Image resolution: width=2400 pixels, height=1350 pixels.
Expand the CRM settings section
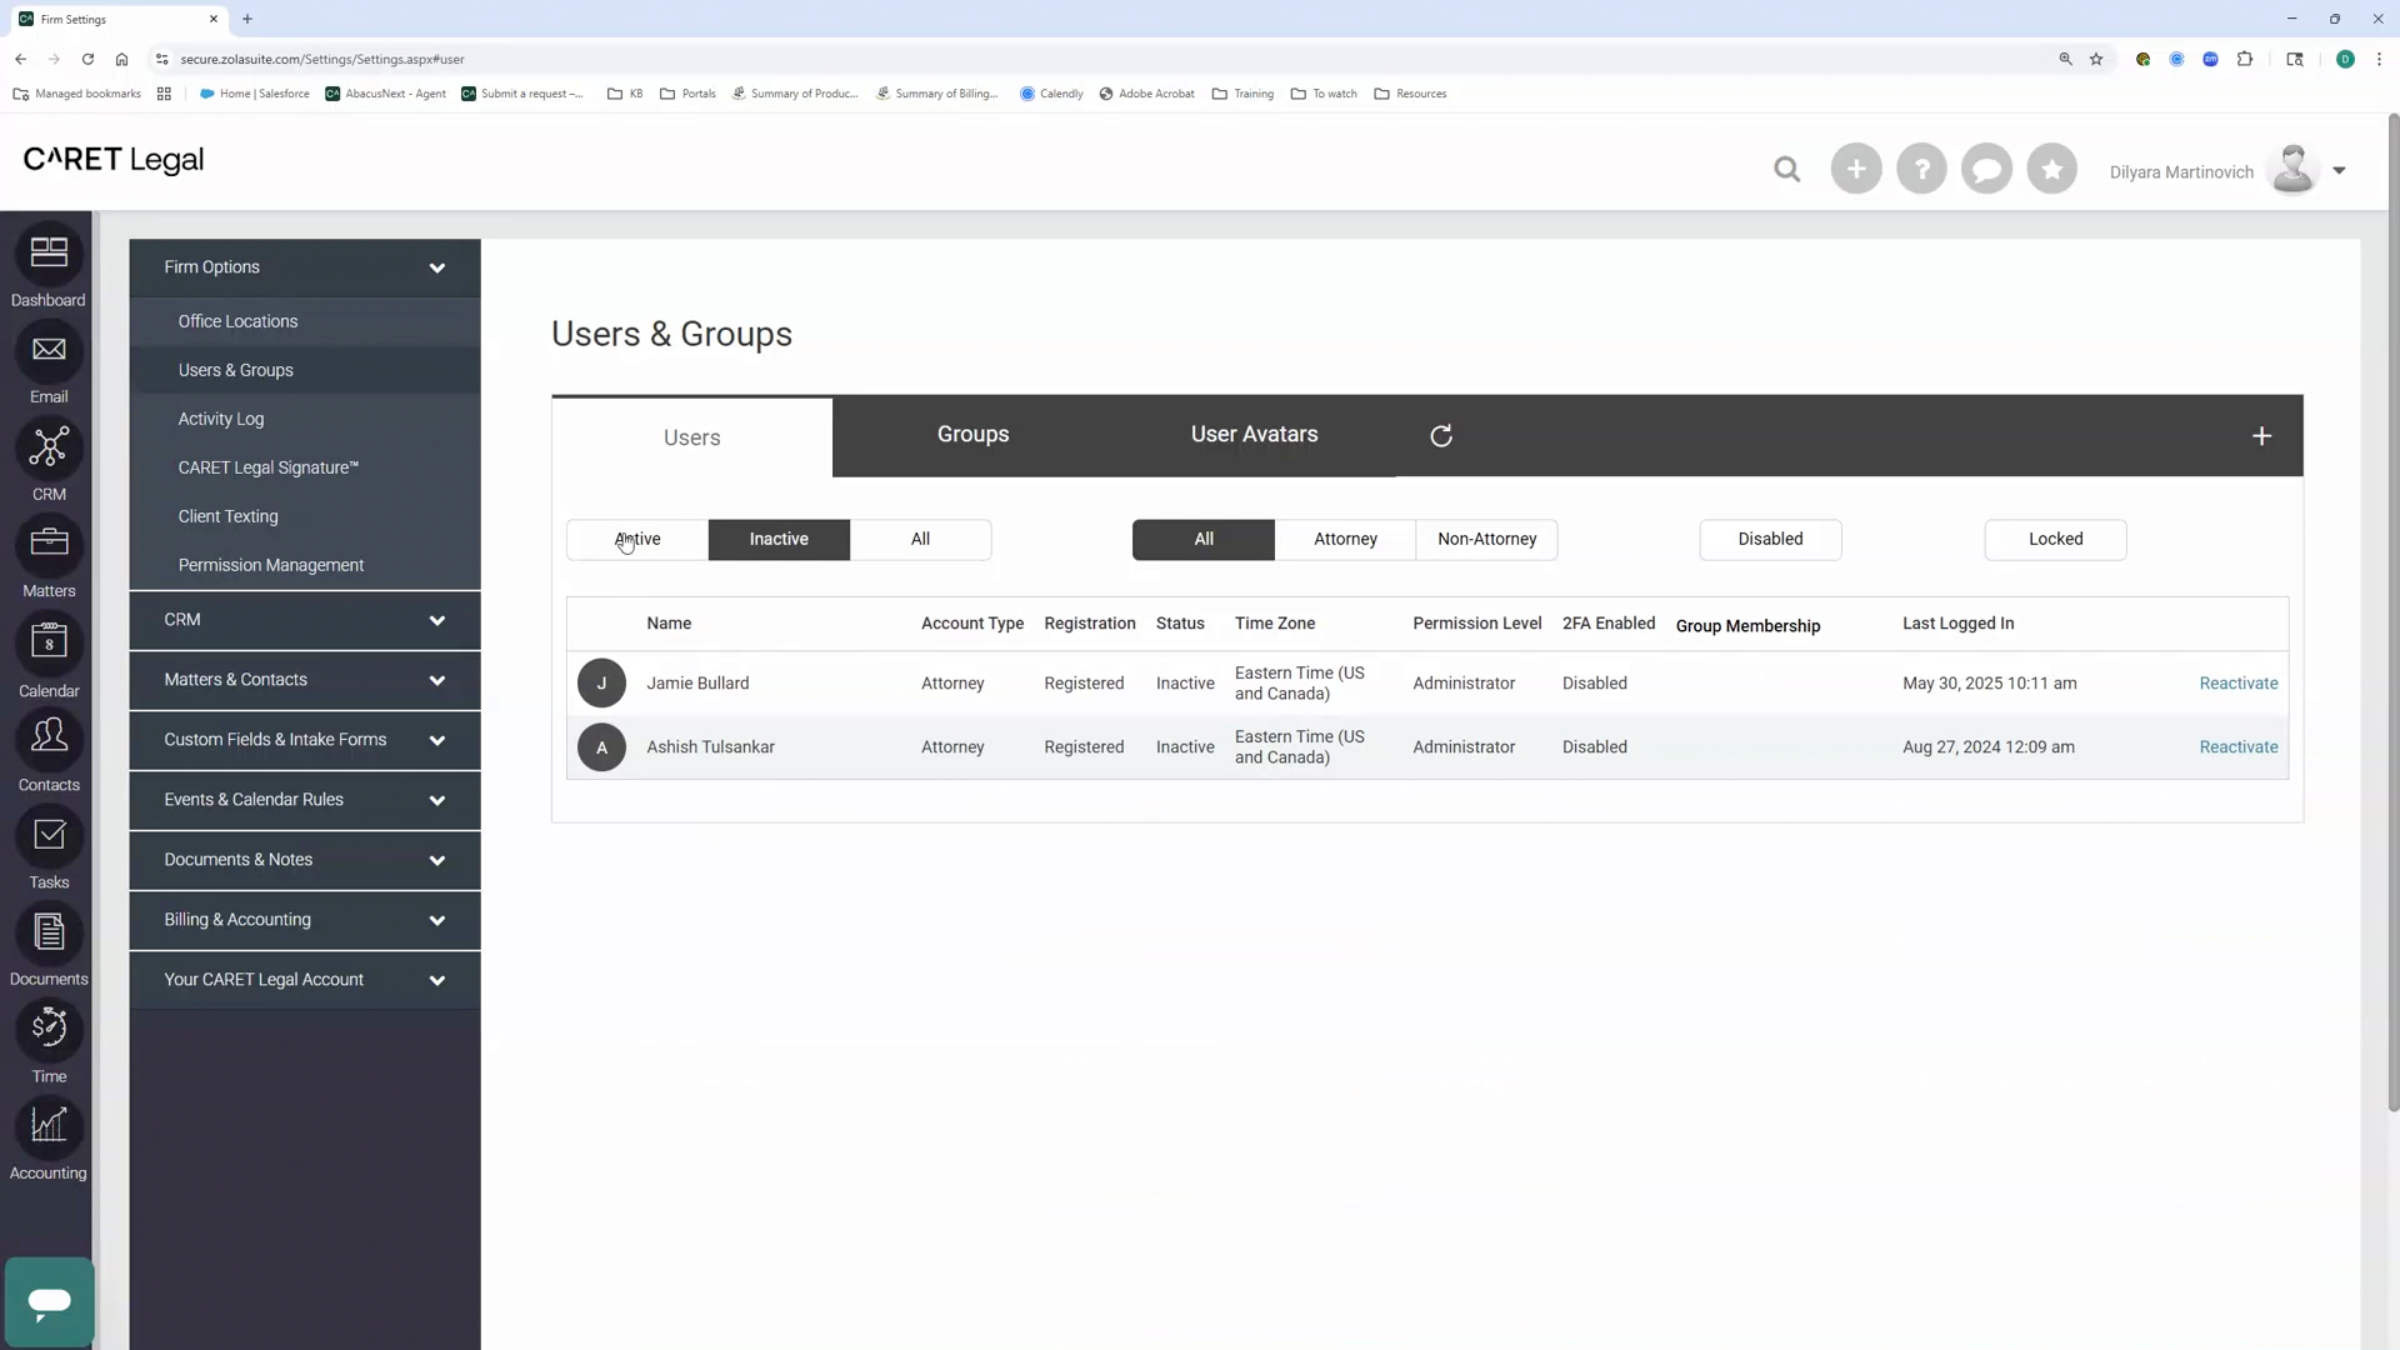[305, 620]
